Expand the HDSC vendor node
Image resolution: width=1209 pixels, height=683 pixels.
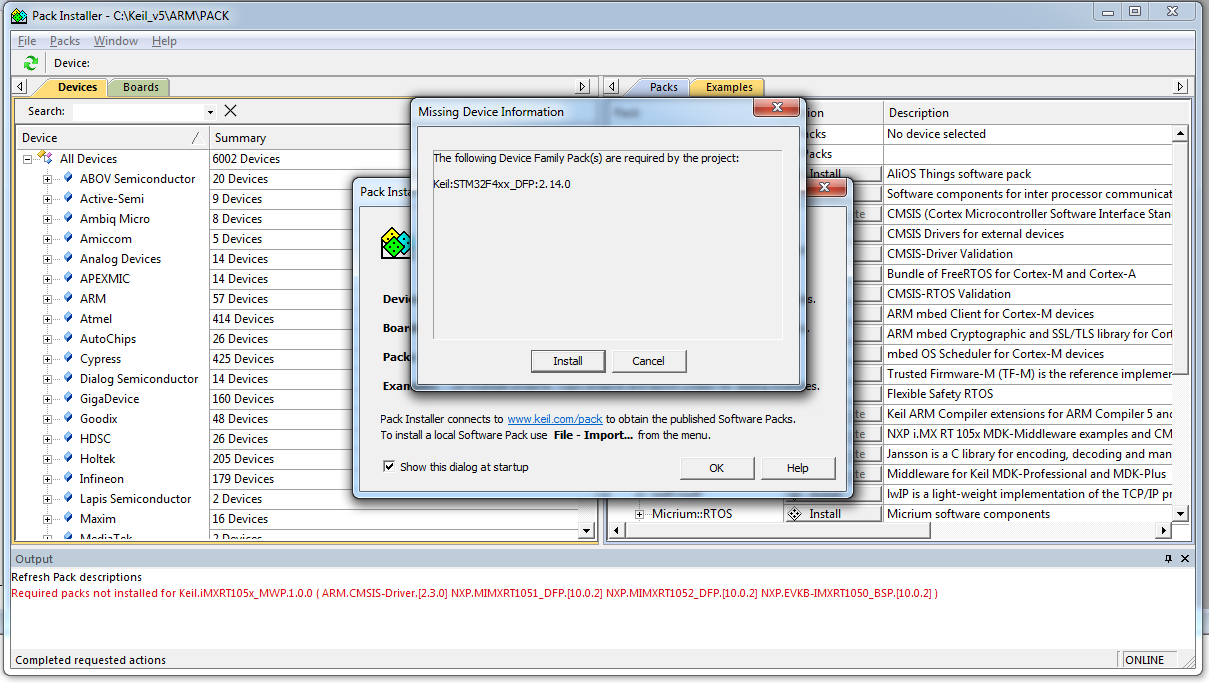(47, 439)
